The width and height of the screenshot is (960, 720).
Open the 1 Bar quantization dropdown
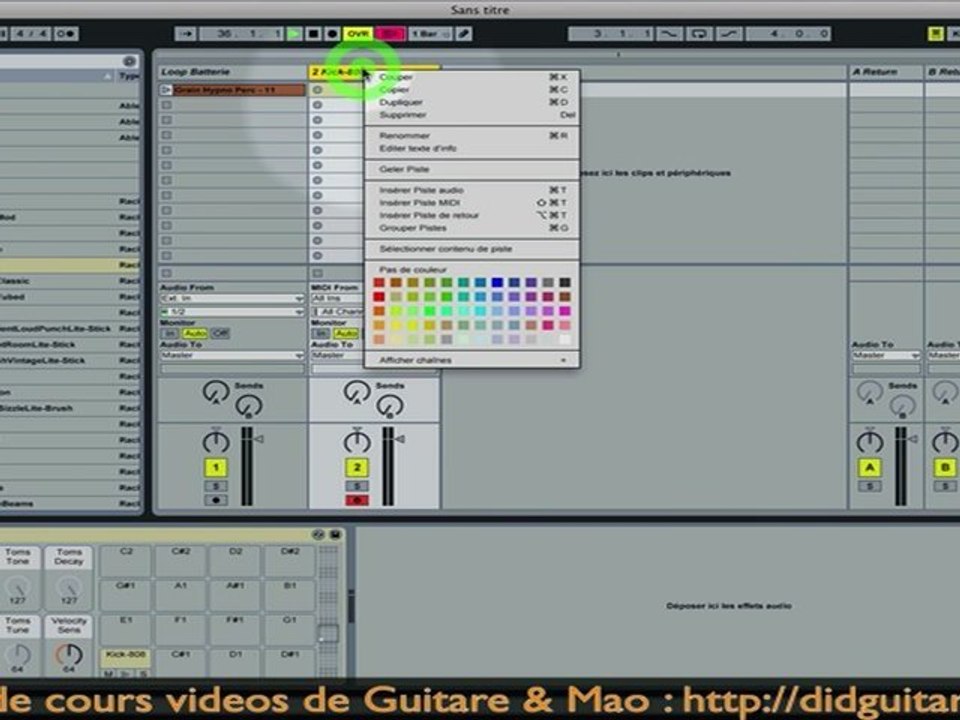point(430,34)
